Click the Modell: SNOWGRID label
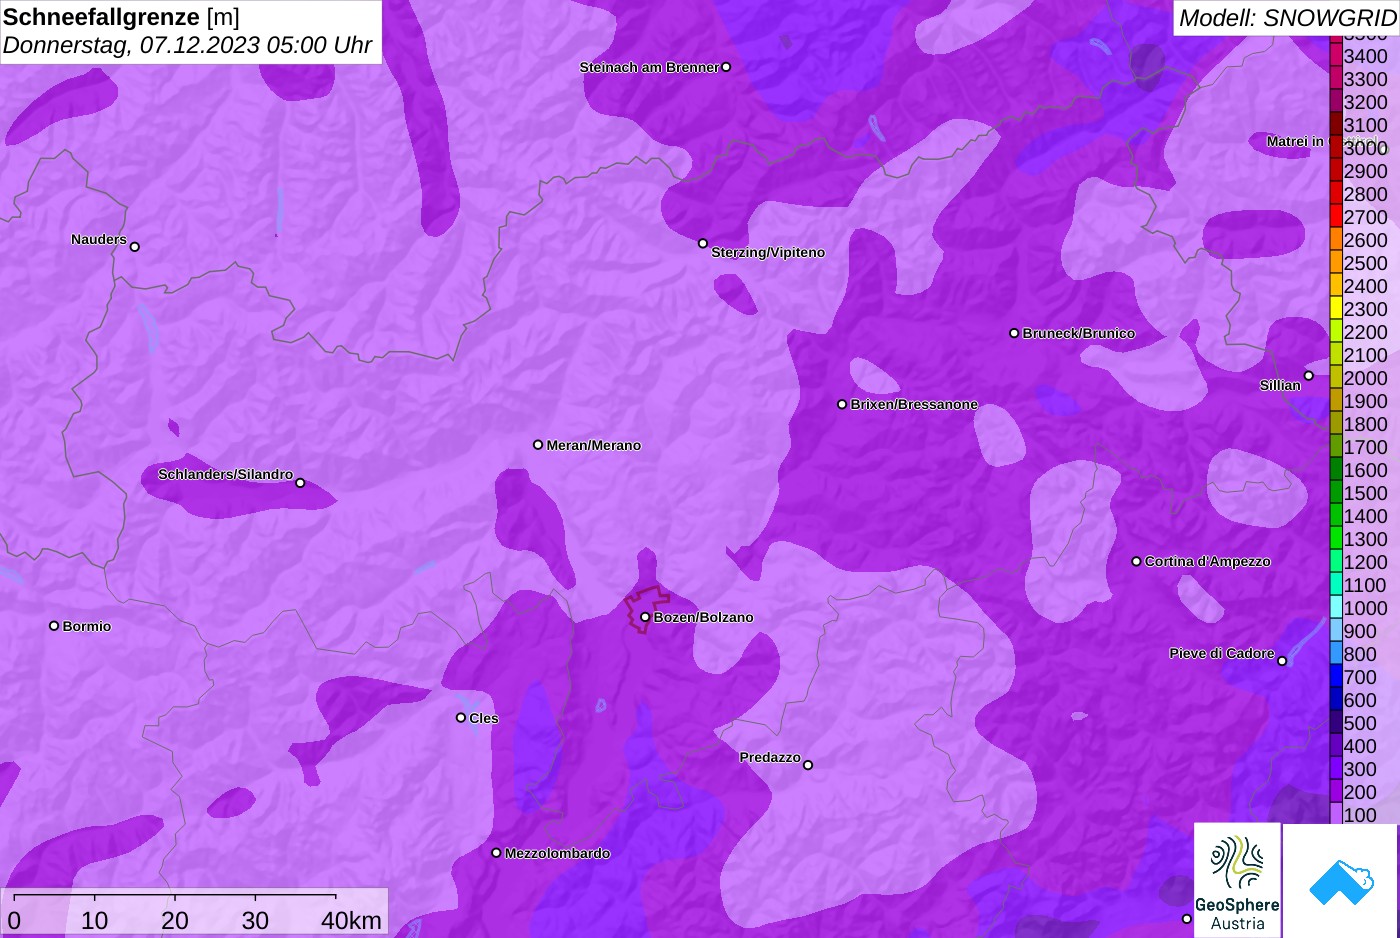This screenshot has width=1400, height=938. (x=1287, y=18)
